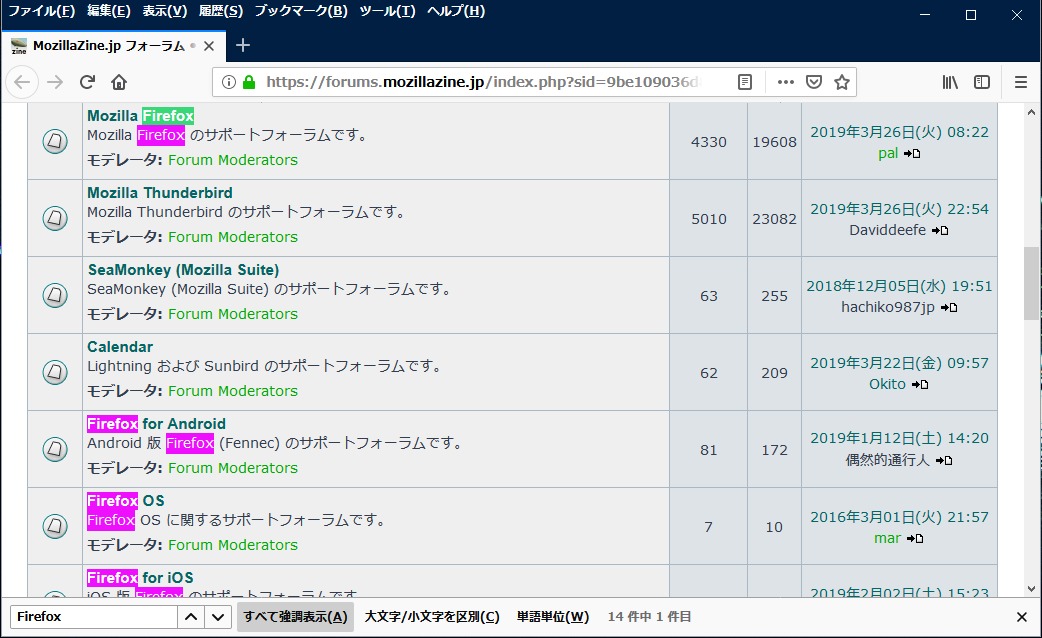View latest post icon next to 偶然的通行人

944,461
